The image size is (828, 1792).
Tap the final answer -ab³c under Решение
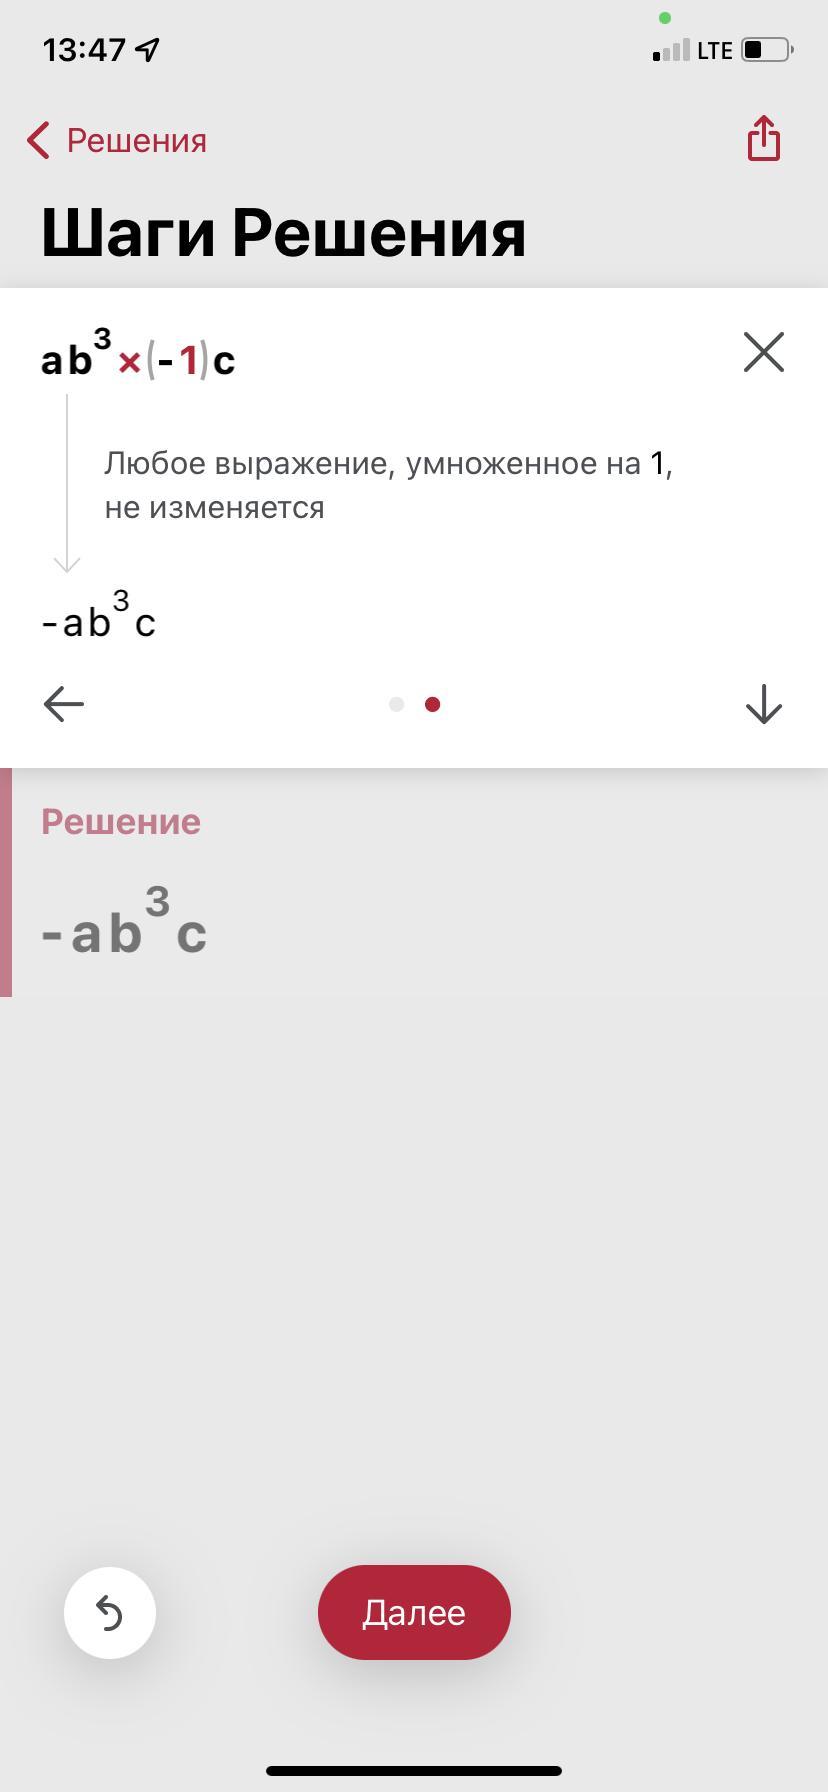tap(124, 923)
